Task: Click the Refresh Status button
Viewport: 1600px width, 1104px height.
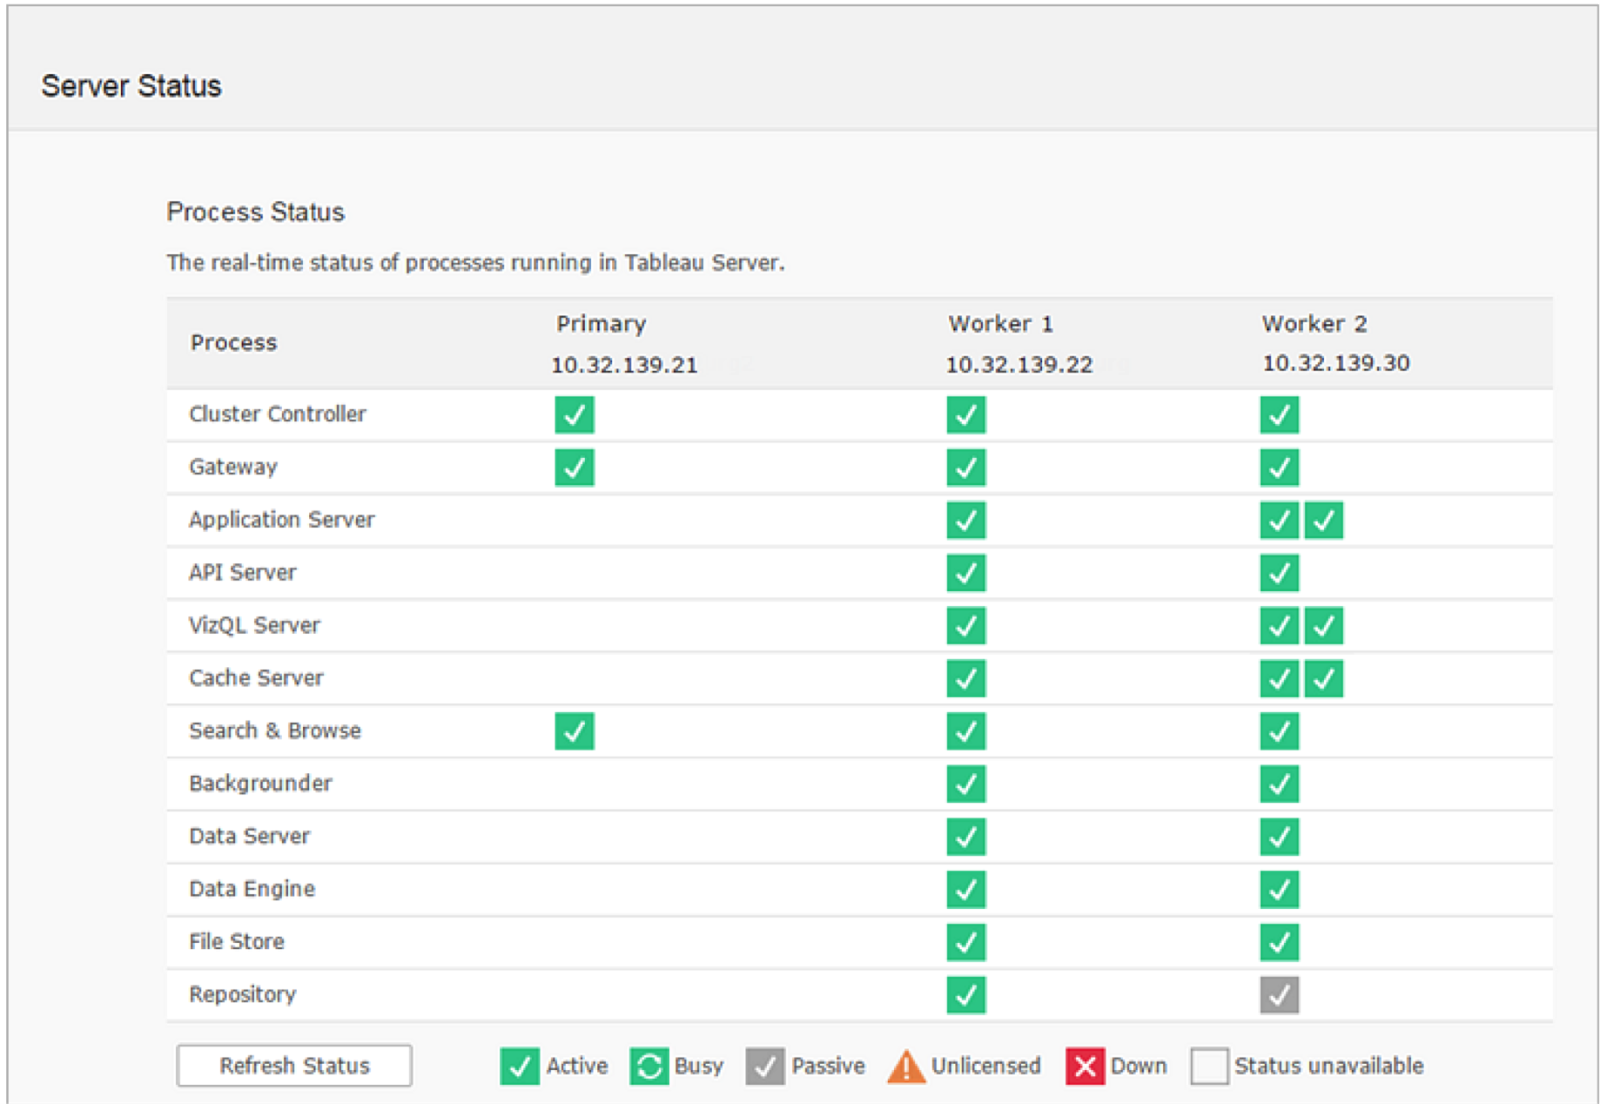Action: click(x=294, y=1066)
